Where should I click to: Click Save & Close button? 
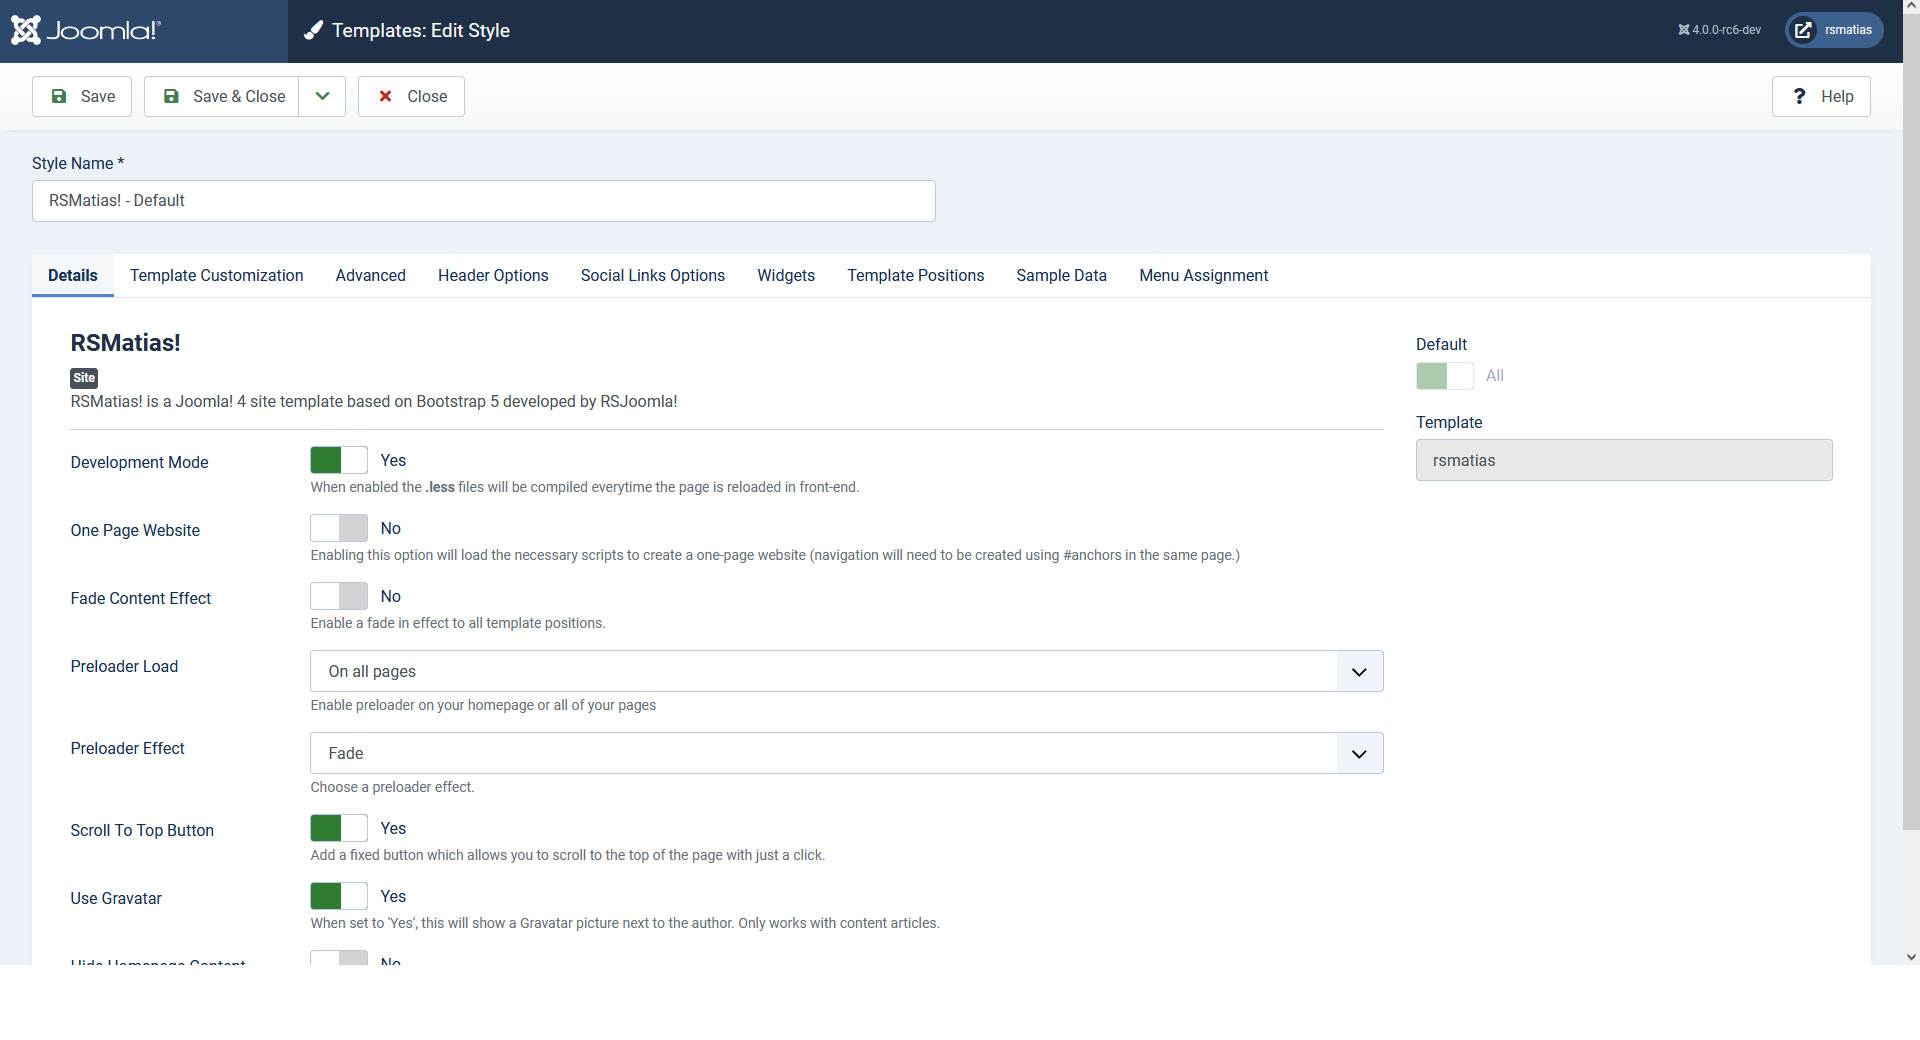coord(222,96)
